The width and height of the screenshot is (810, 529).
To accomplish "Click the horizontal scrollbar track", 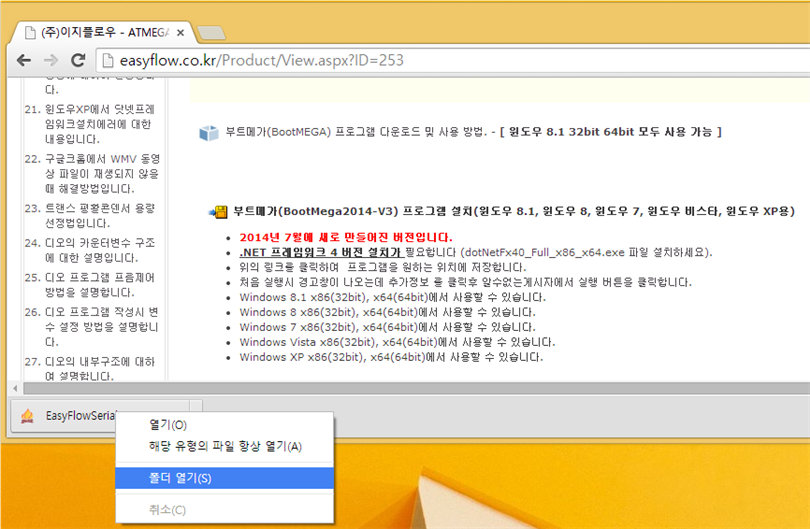I will pyautogui.click(x=416, y=388).
